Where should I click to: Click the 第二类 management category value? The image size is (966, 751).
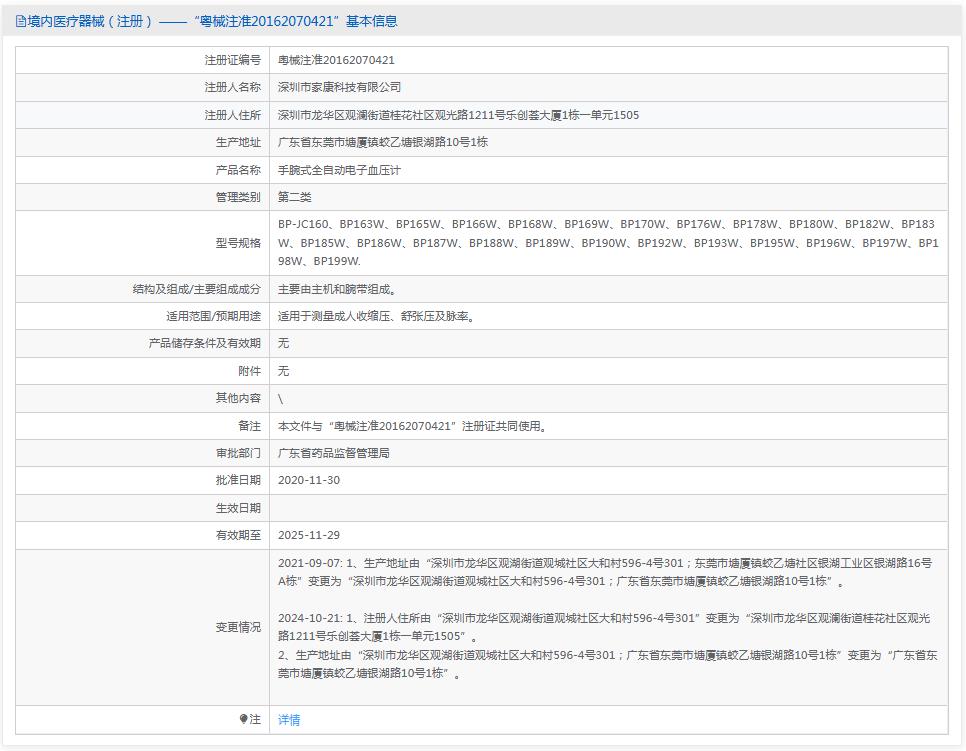click(x=294, y=197)
